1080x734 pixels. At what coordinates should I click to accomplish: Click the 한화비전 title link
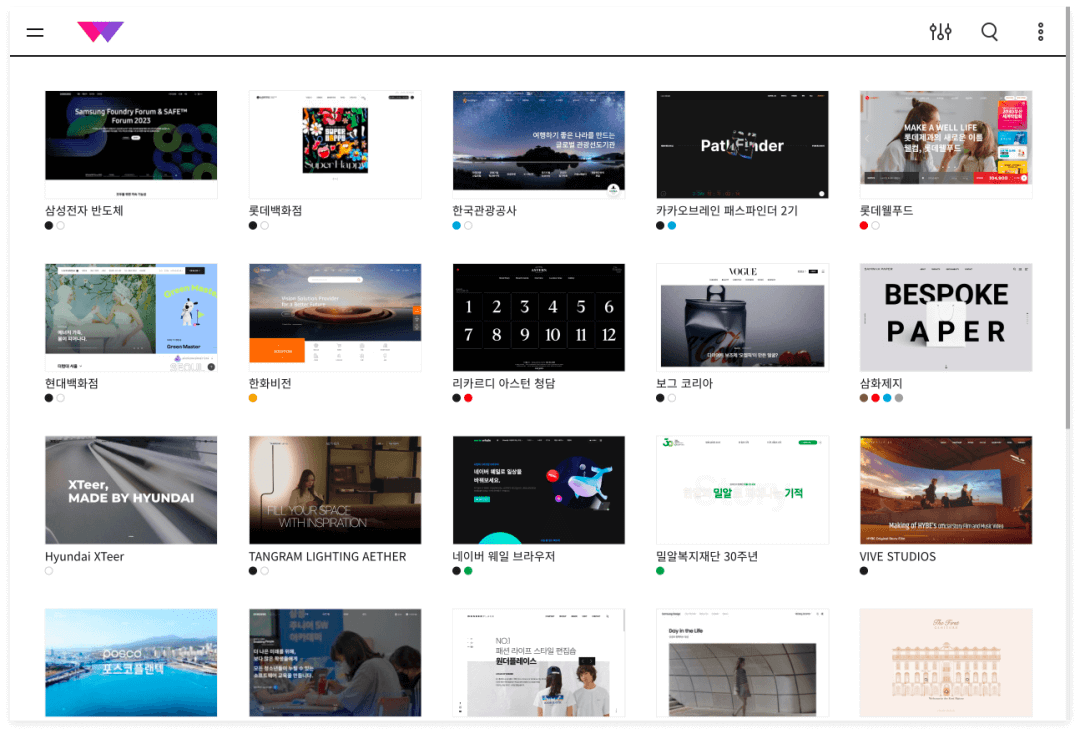(x=270, y=384)
